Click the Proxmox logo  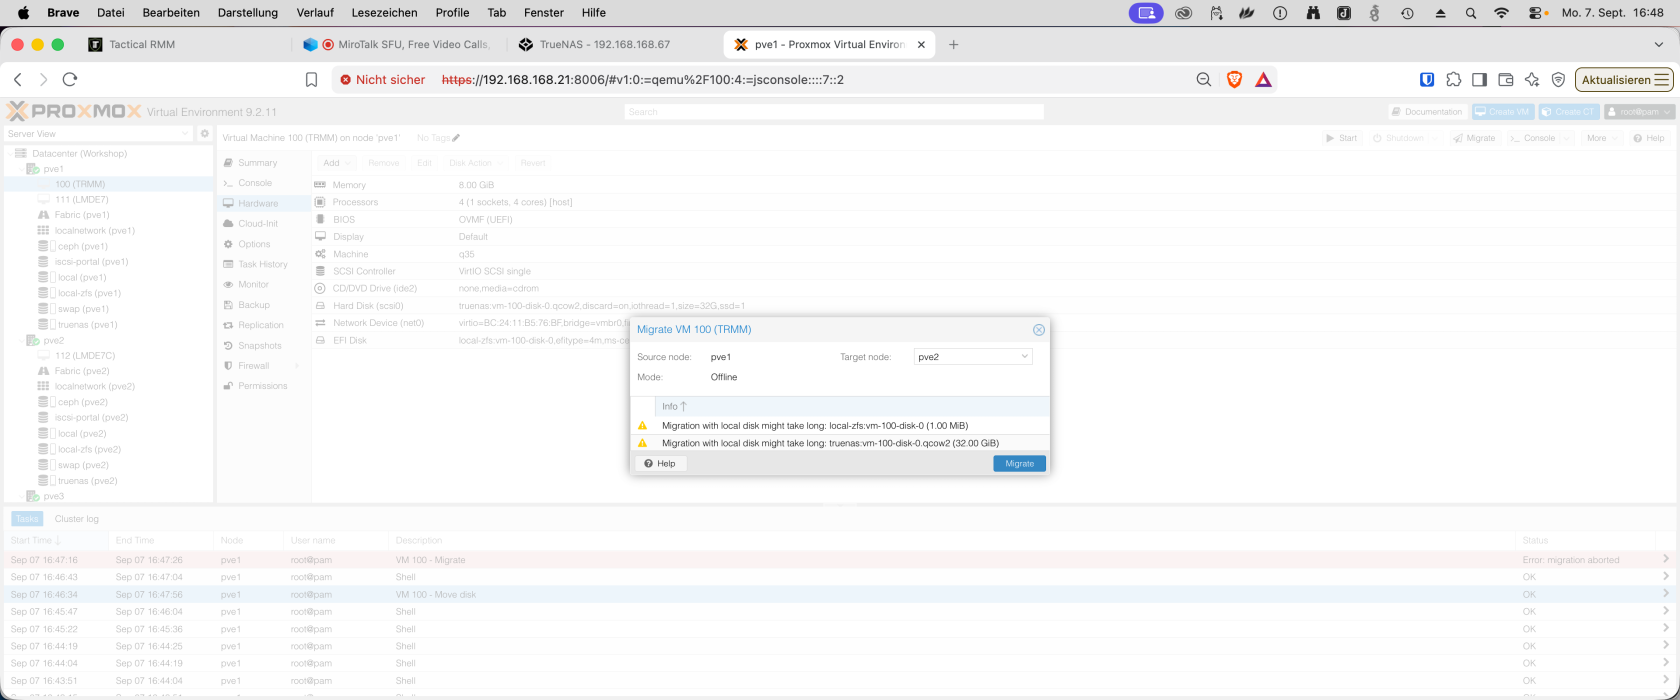(74, 111)
